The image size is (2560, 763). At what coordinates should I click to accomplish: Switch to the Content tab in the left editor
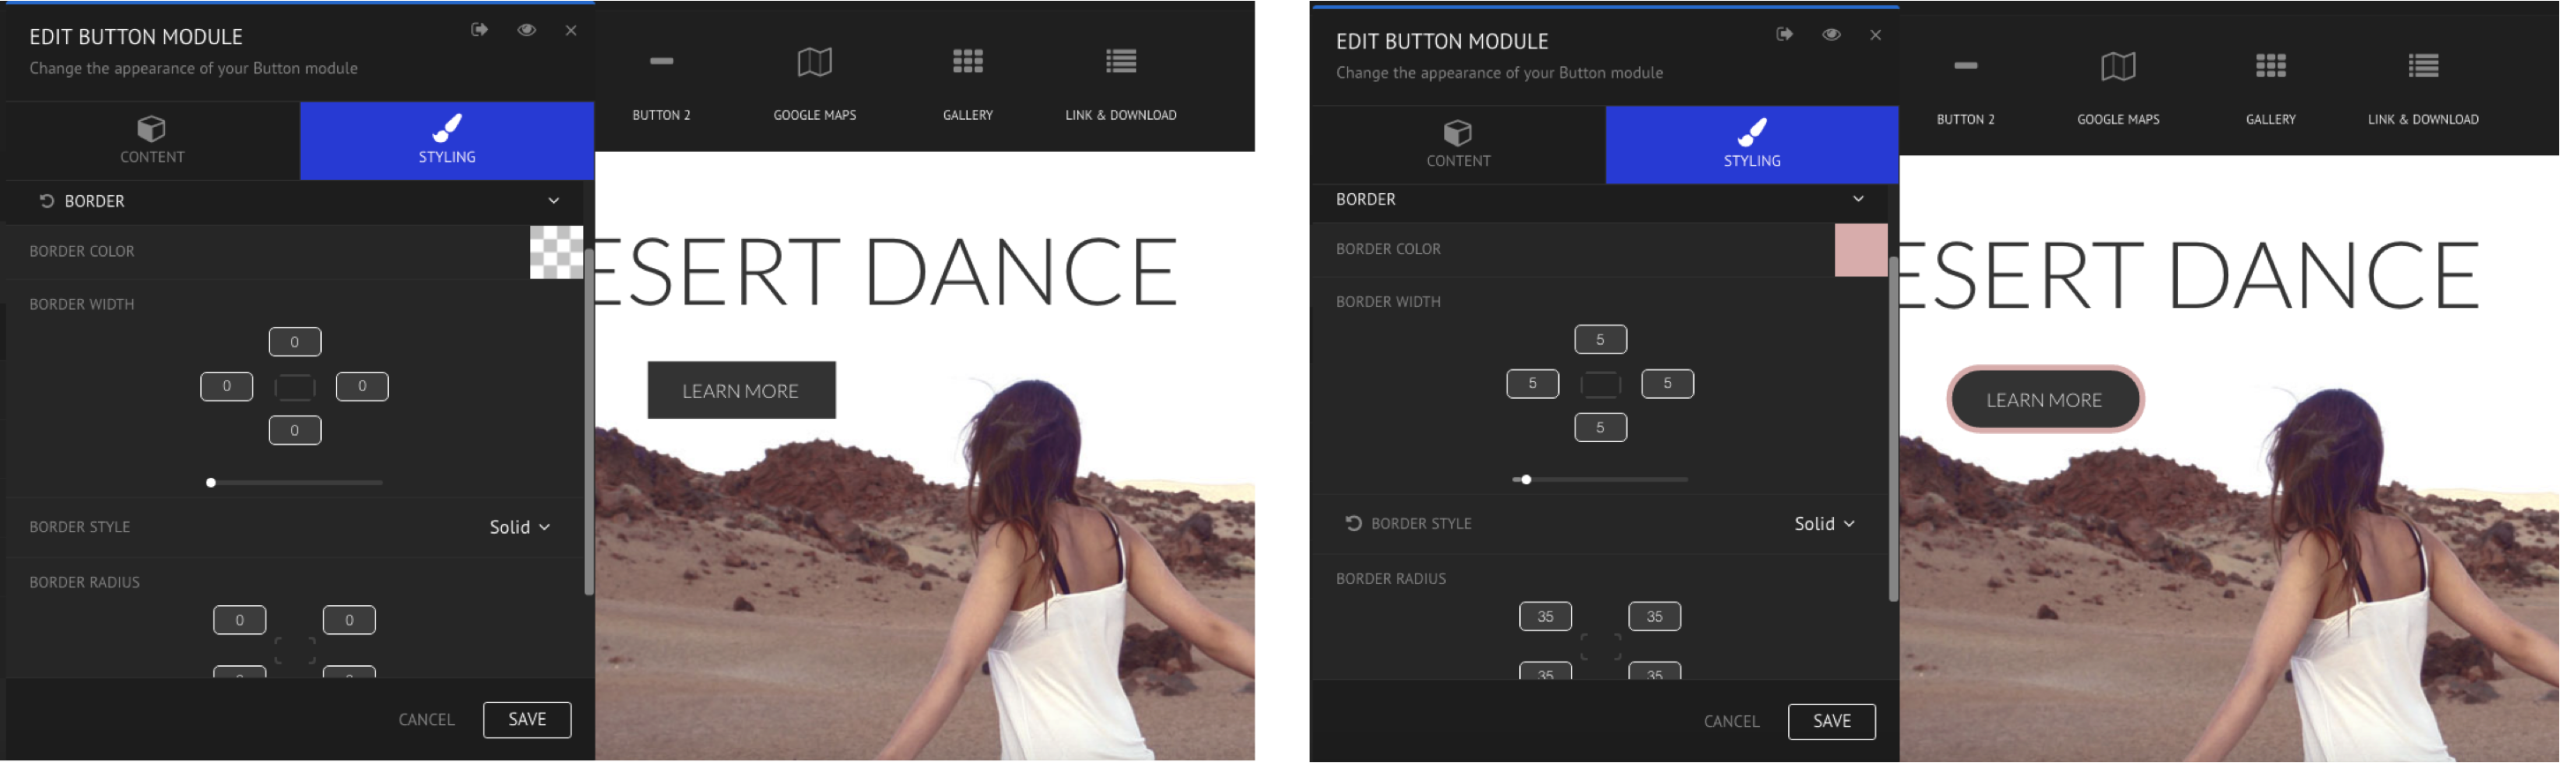[x=152, y=140]
